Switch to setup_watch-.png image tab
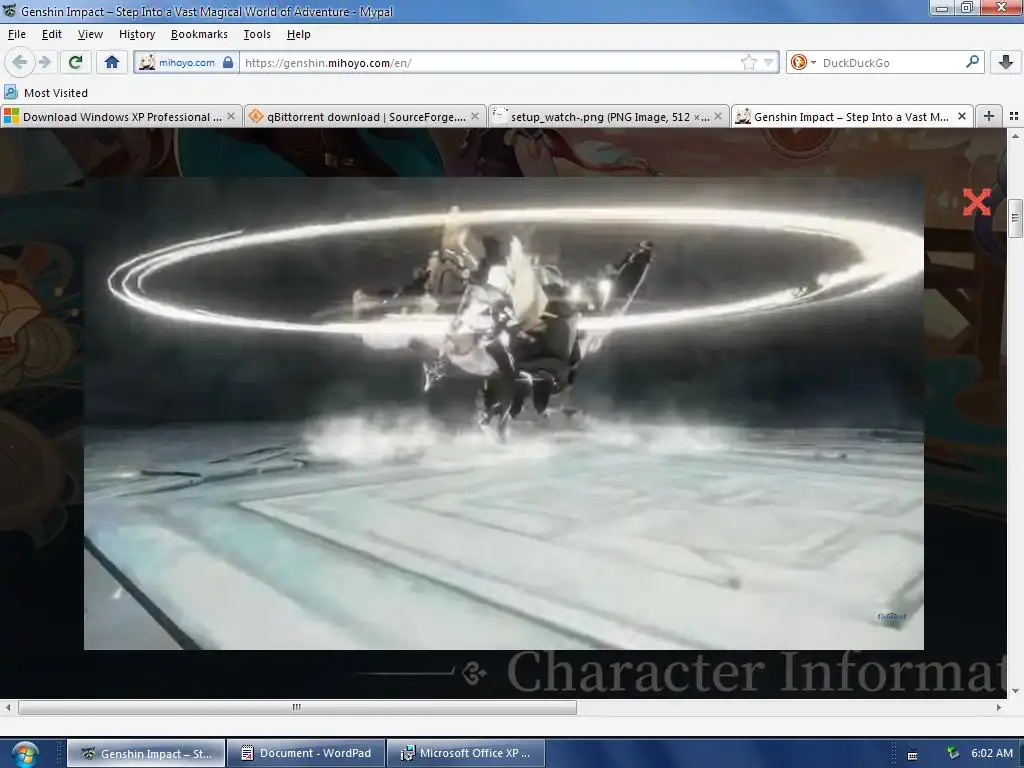Screen dimensions: 1024x768 (608, 117)
